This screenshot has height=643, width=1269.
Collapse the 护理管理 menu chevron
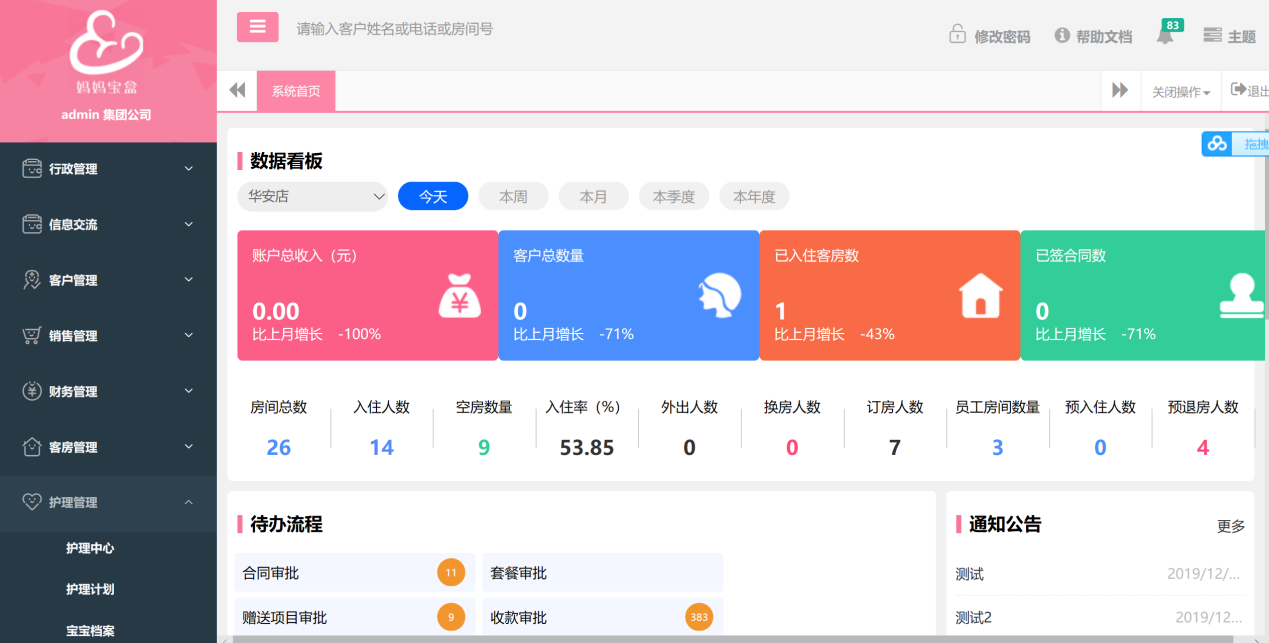coord(189,502)
